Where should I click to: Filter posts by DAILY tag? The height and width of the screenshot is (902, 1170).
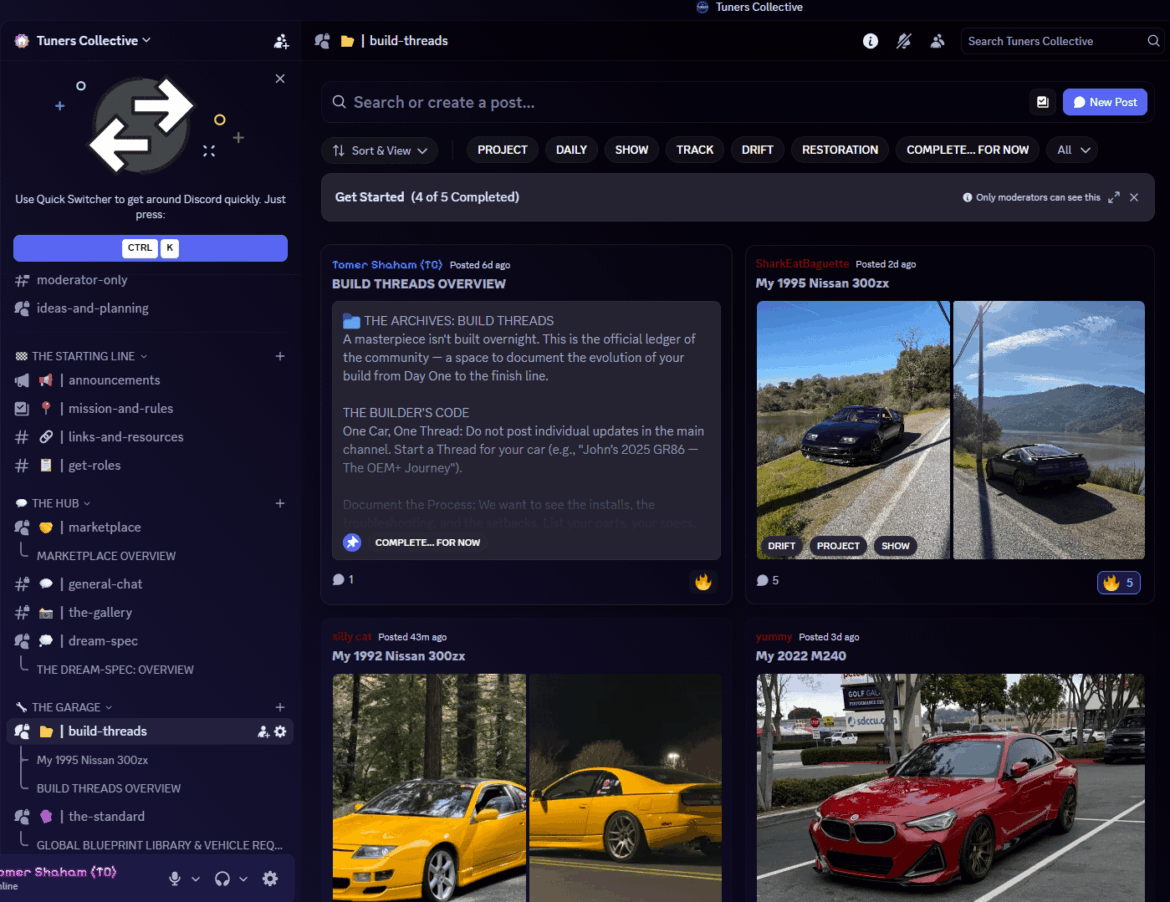point(572,150)
